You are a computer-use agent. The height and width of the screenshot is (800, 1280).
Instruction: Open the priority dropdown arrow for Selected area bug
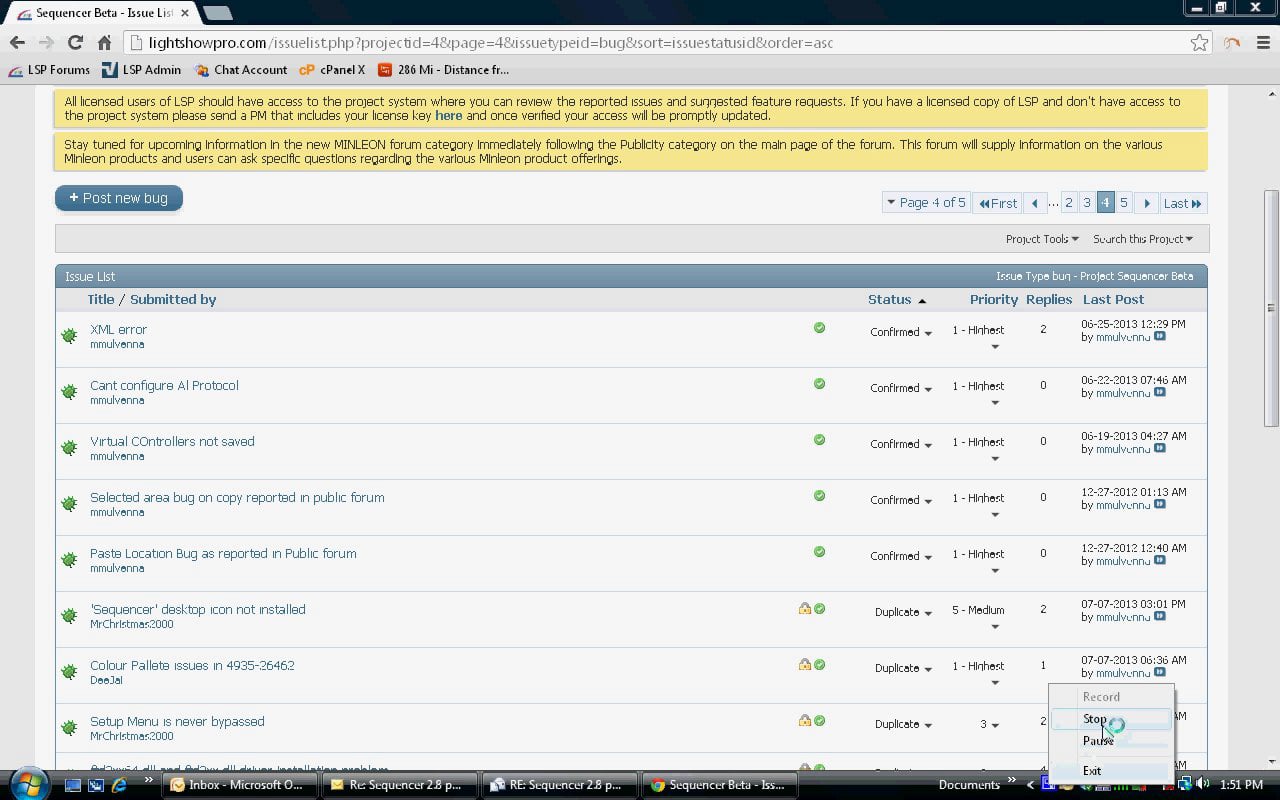point(995,515)
